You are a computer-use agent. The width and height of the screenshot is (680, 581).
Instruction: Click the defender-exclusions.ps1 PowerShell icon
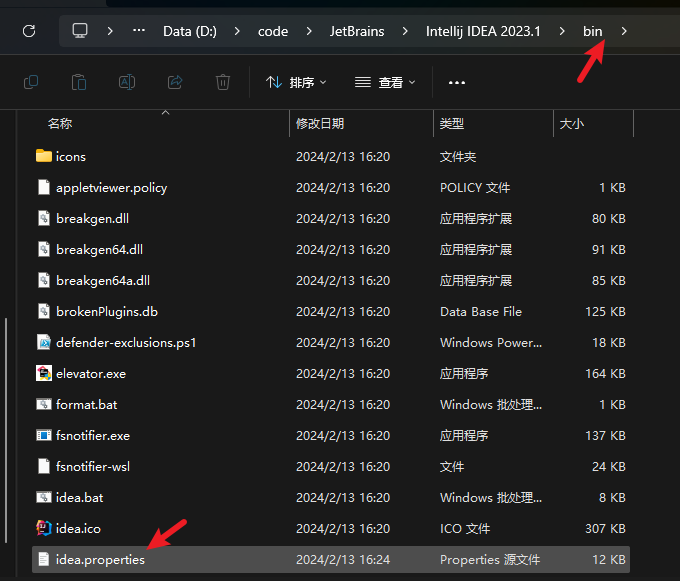coord(44,343)
